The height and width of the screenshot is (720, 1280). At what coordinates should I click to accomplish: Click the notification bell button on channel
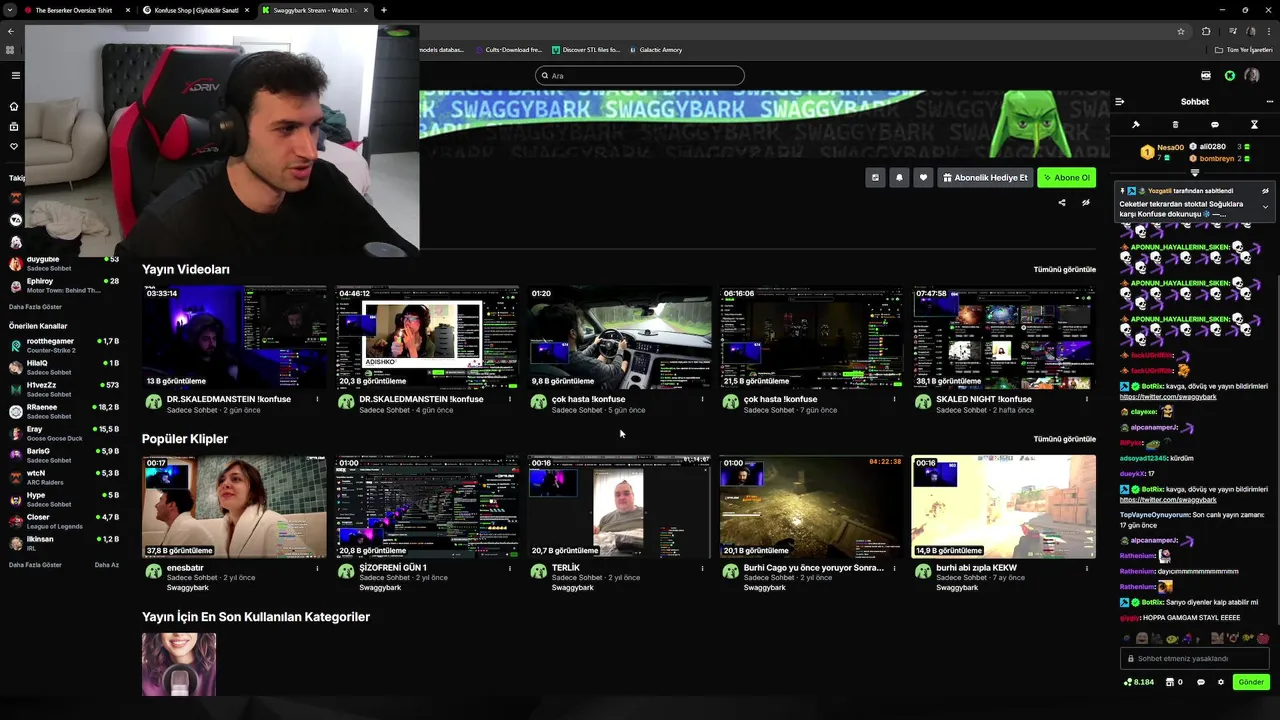click(x=899, y=177)
